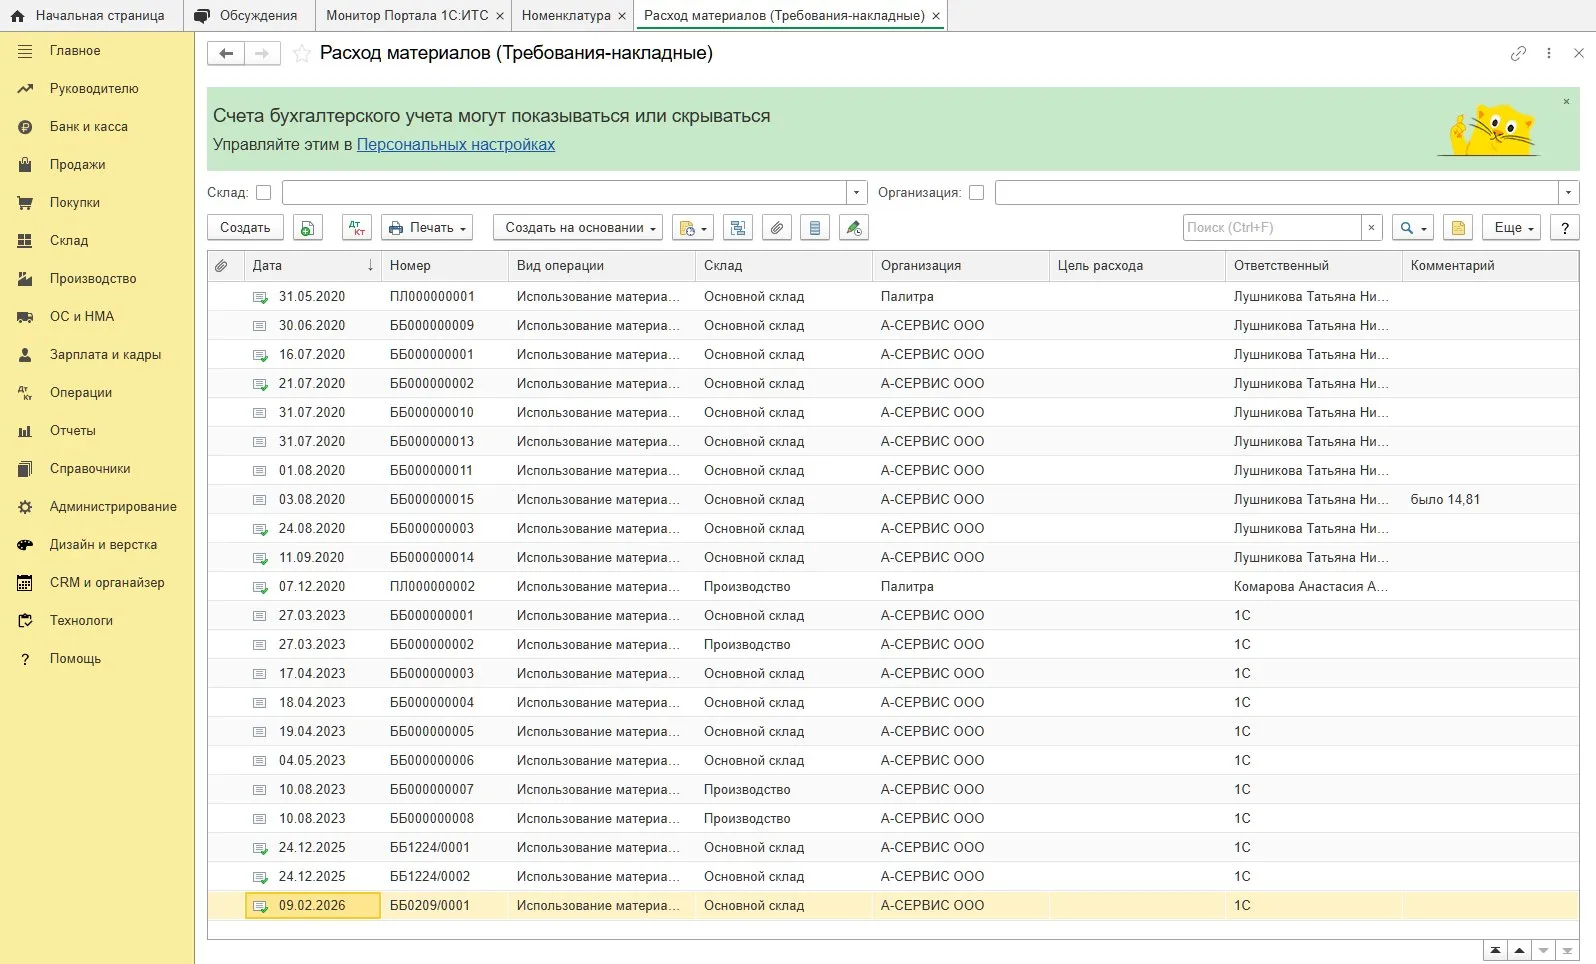
Task: Expand the Организация filter dropdown
Action: pos(1569,193)
